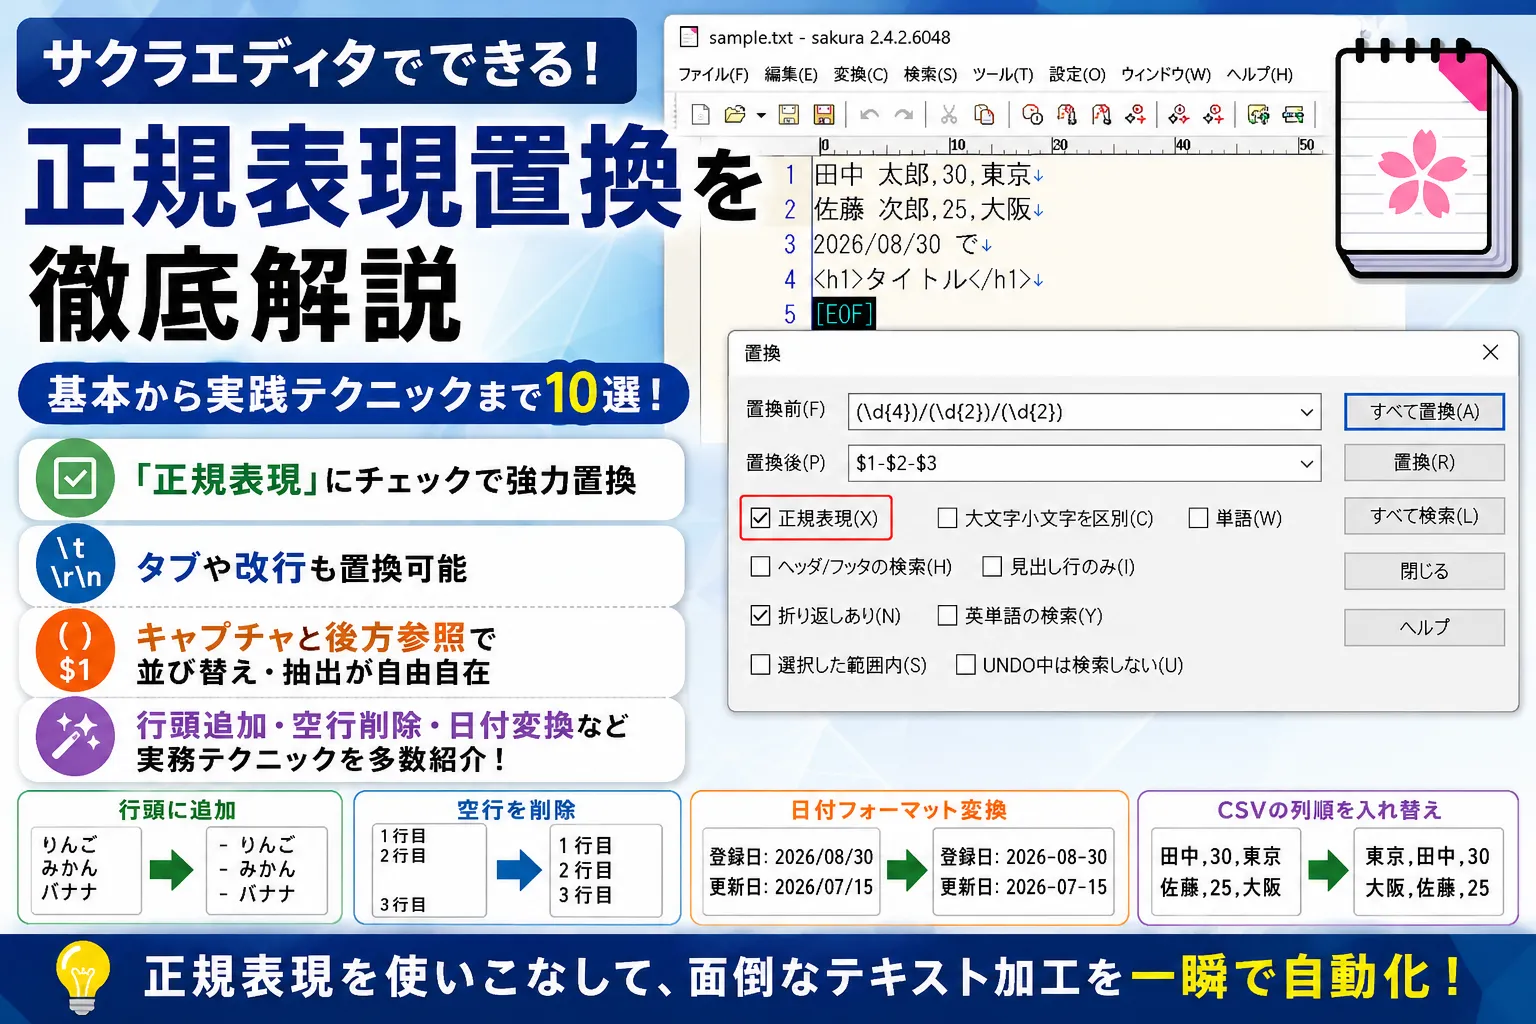Enable 選択した範囲内(S) checkbox
1536x1024 pixels.
(760, 665)
